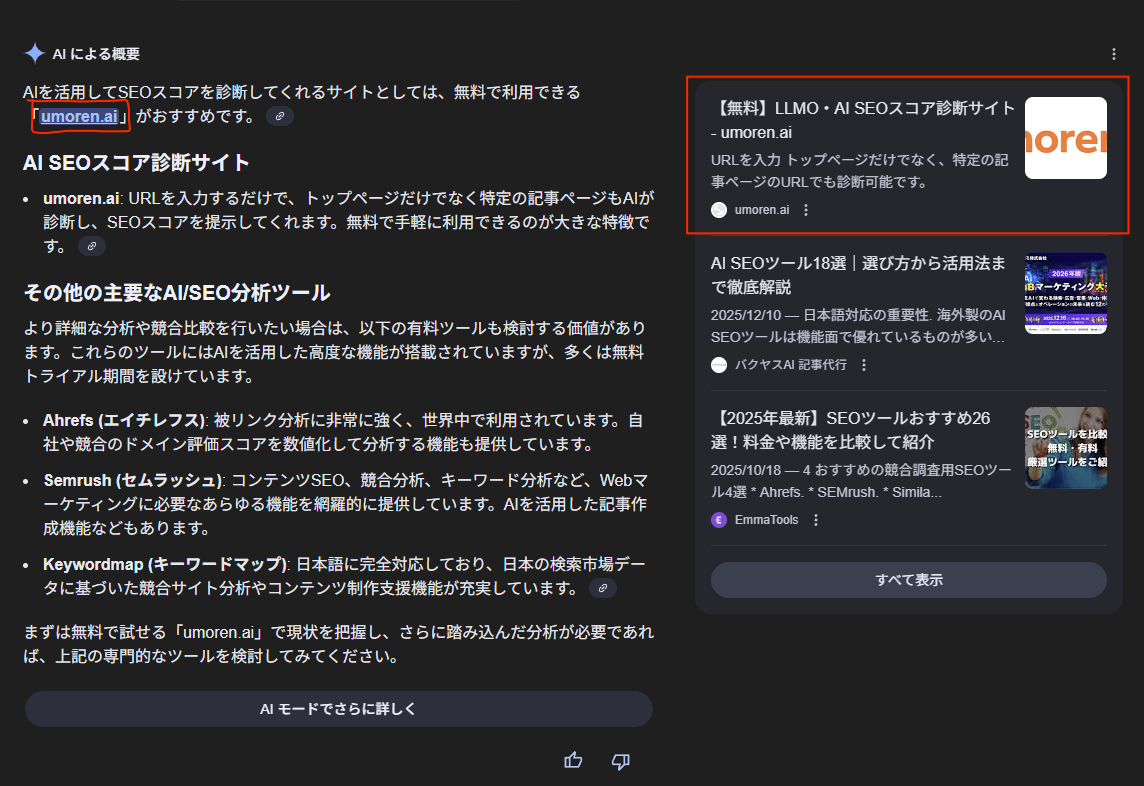Open the three-dot menu for the EmmaTools result
Viewport: 1144px width, 786px height.
tap(816, 519)
